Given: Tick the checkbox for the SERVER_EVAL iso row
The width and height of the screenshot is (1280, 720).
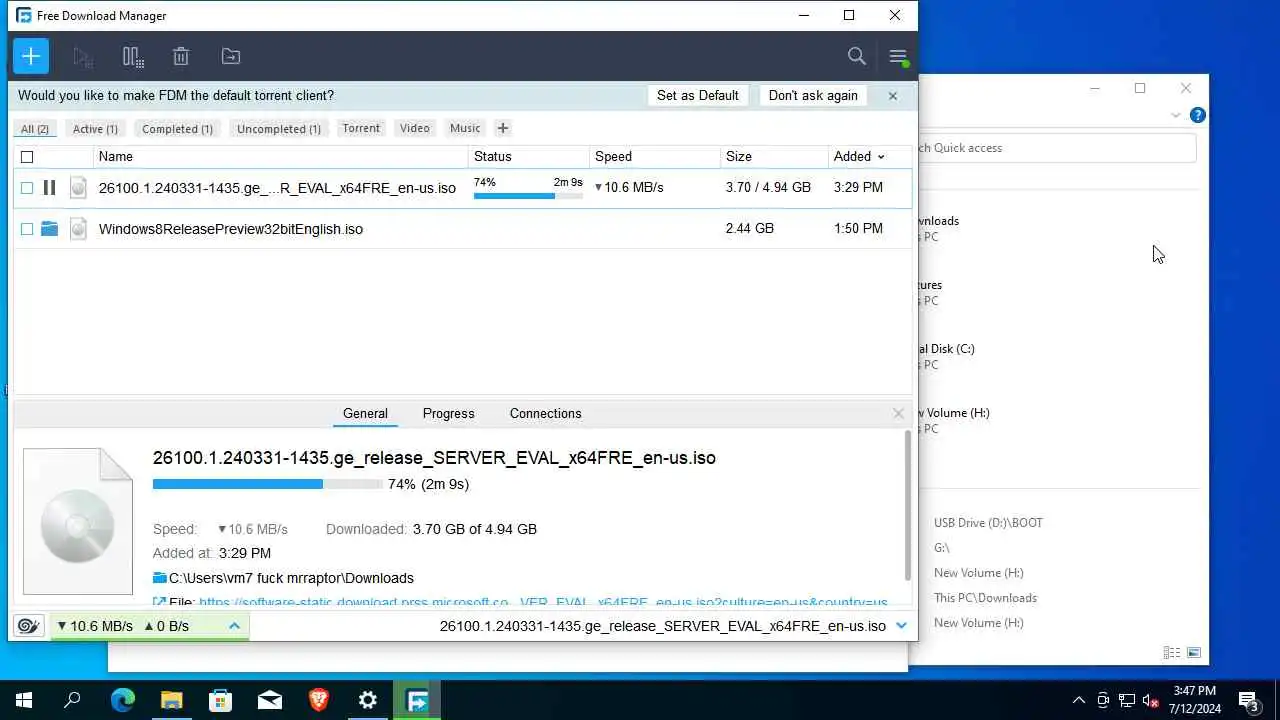Looking at the screenshot, I should (27, 188).
